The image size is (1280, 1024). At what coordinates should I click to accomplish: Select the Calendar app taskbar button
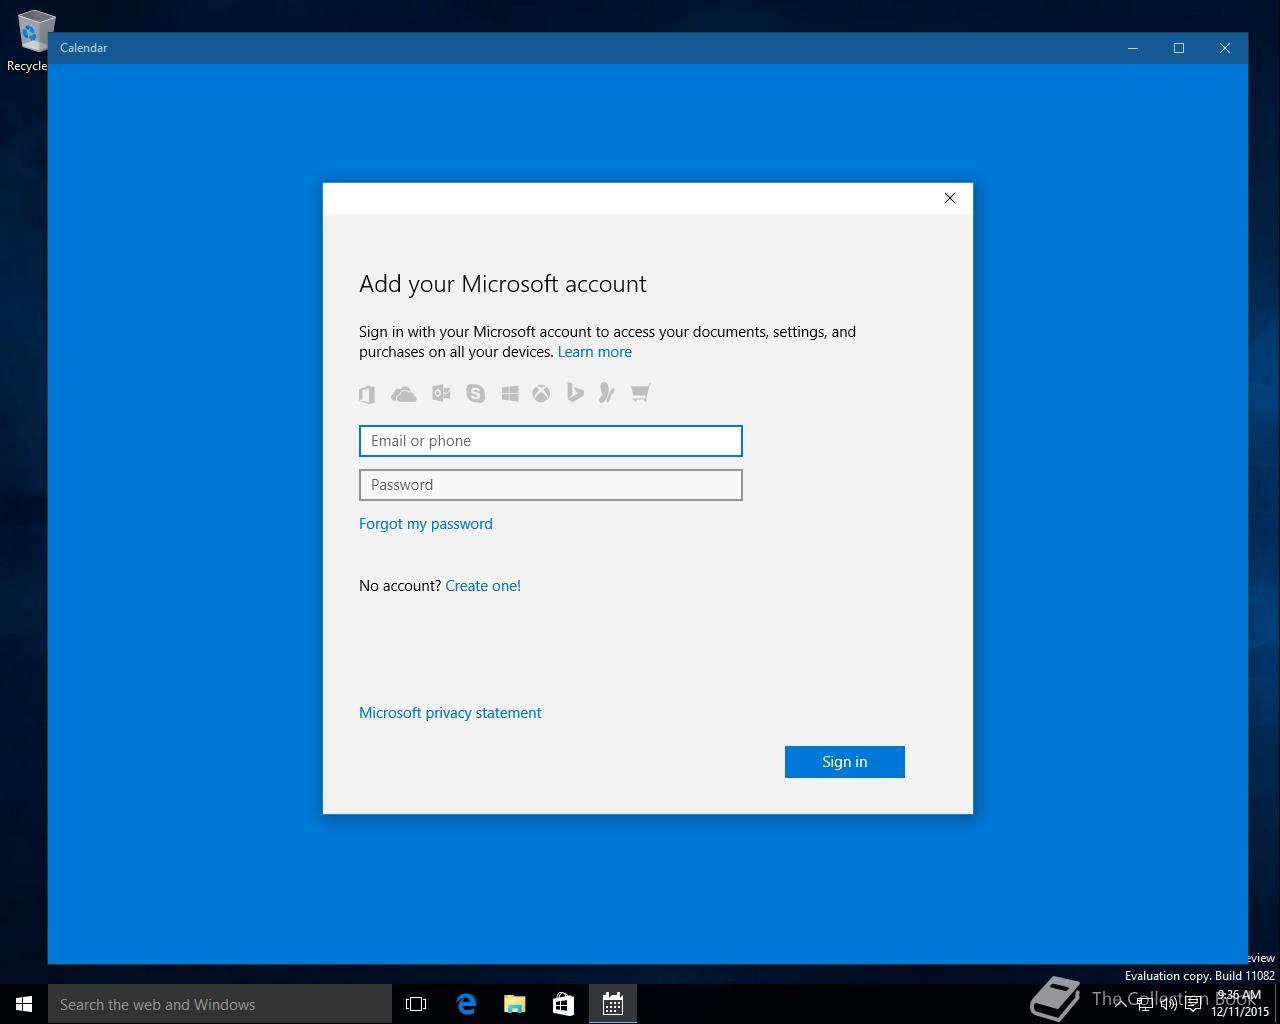tap(613, 1004)
